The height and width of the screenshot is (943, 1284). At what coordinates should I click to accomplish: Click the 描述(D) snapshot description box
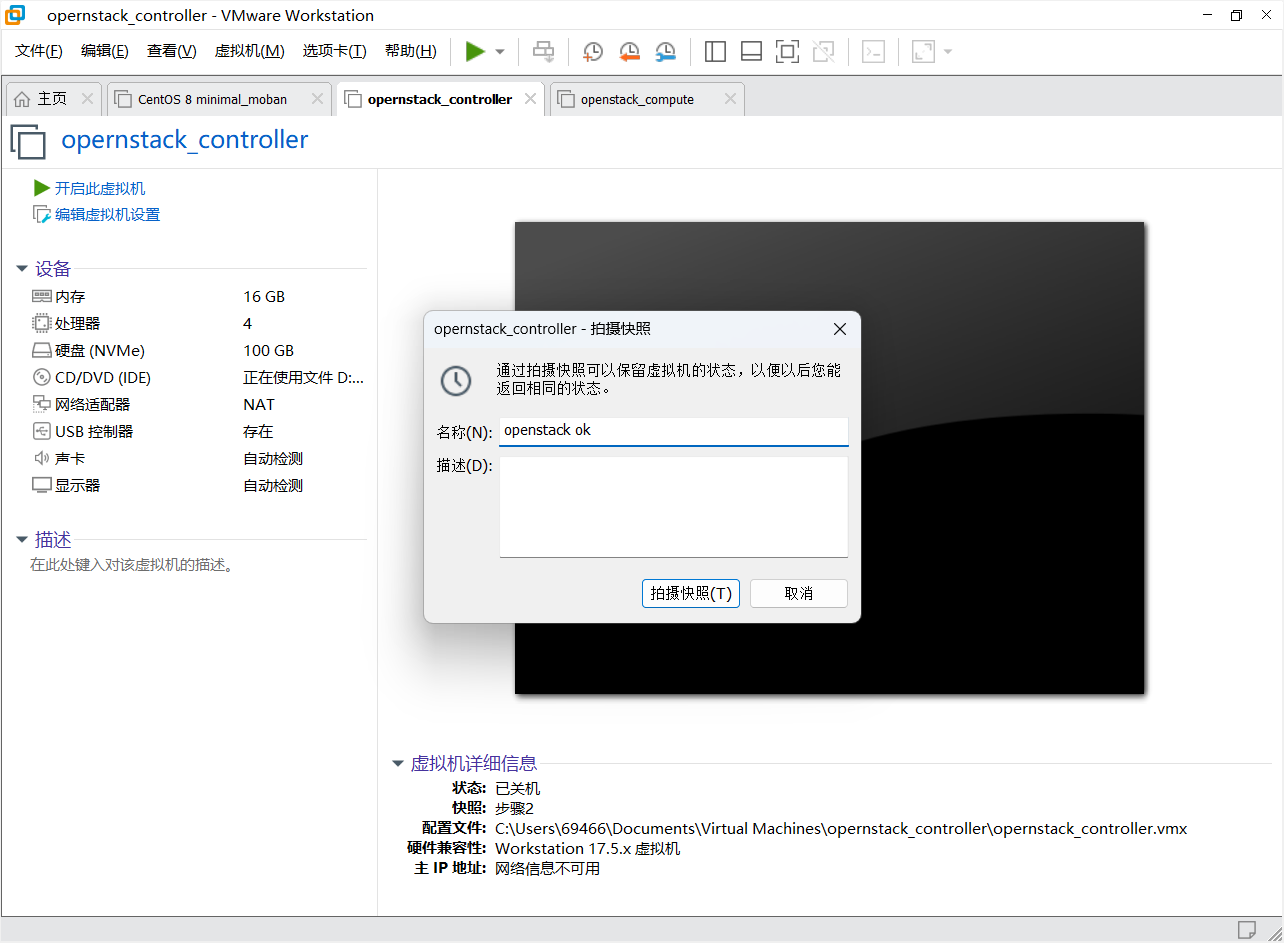673,507
